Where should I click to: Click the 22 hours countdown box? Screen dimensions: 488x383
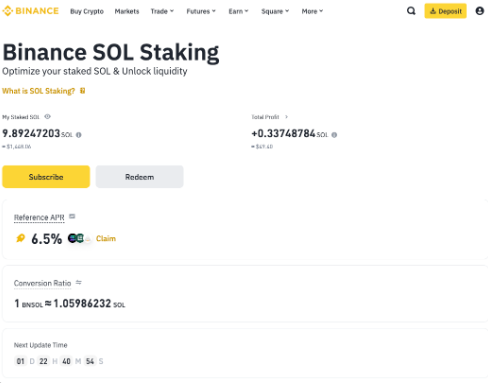point(43,361)
